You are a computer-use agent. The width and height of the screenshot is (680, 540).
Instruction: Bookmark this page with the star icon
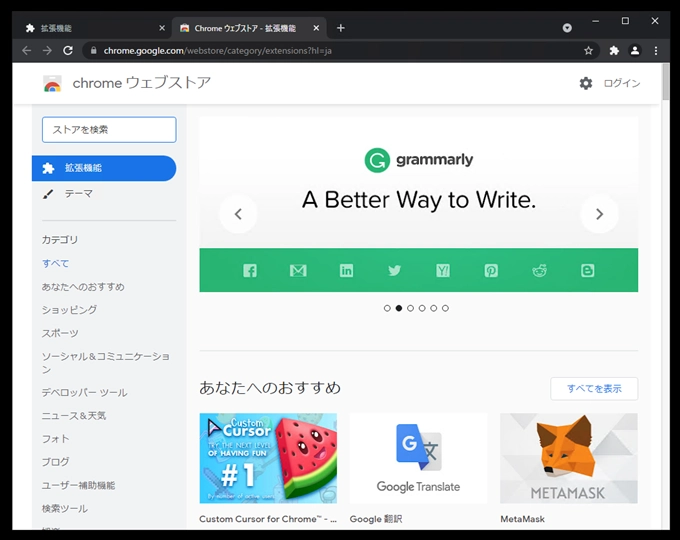(x=588, y=51)
